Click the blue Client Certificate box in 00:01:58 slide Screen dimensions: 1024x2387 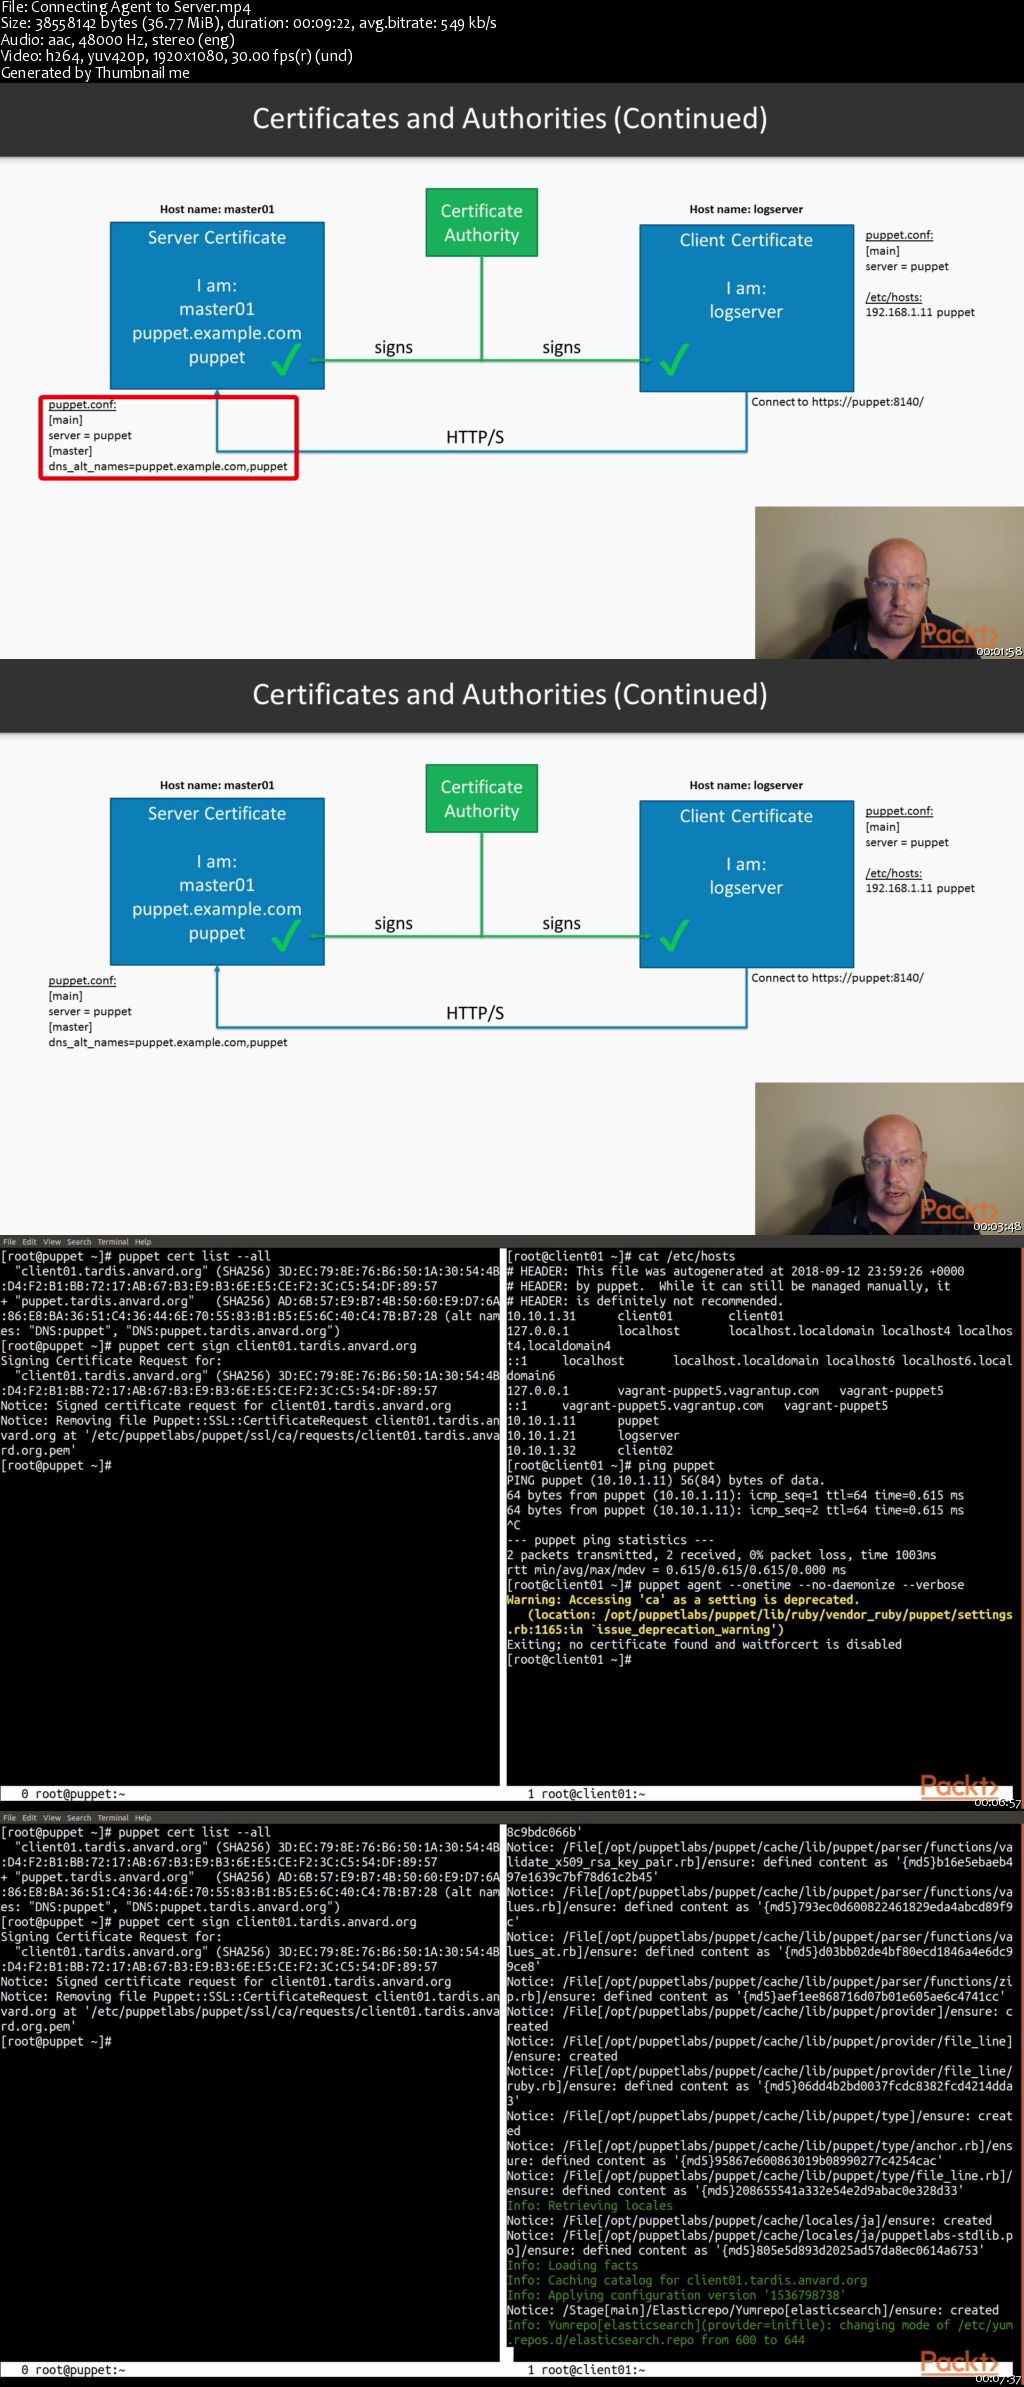click(747, 308)
